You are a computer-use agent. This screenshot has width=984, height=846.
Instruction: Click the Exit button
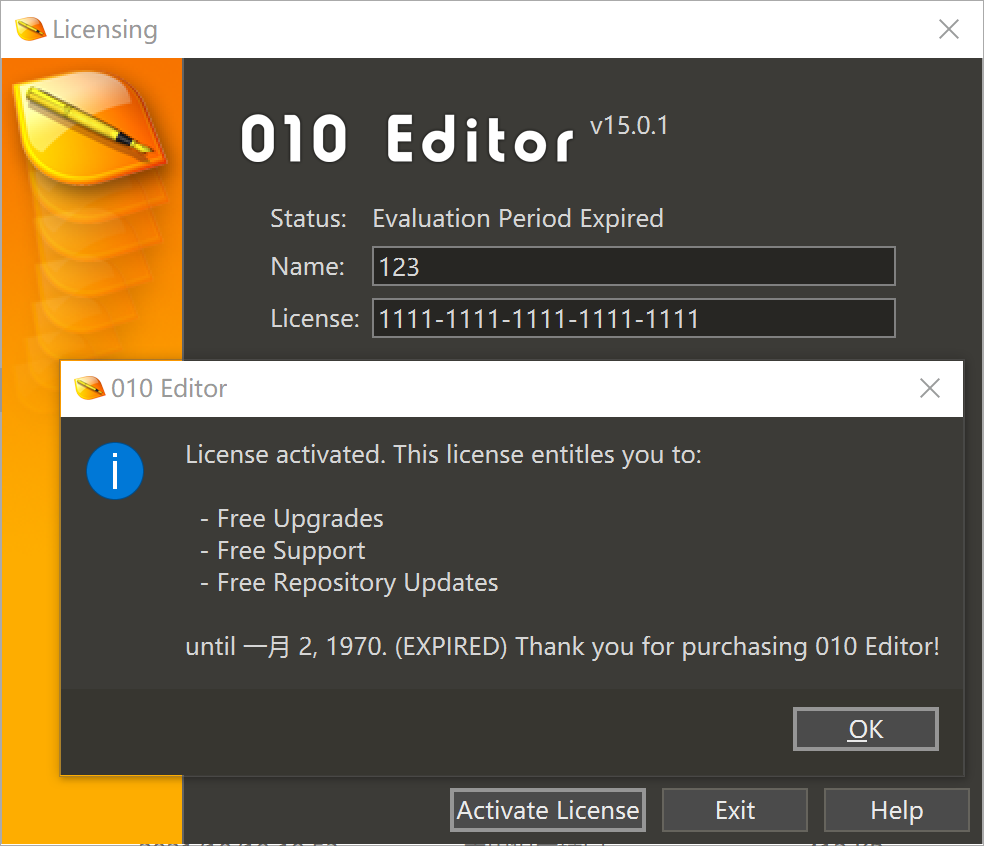coord(735,810)
